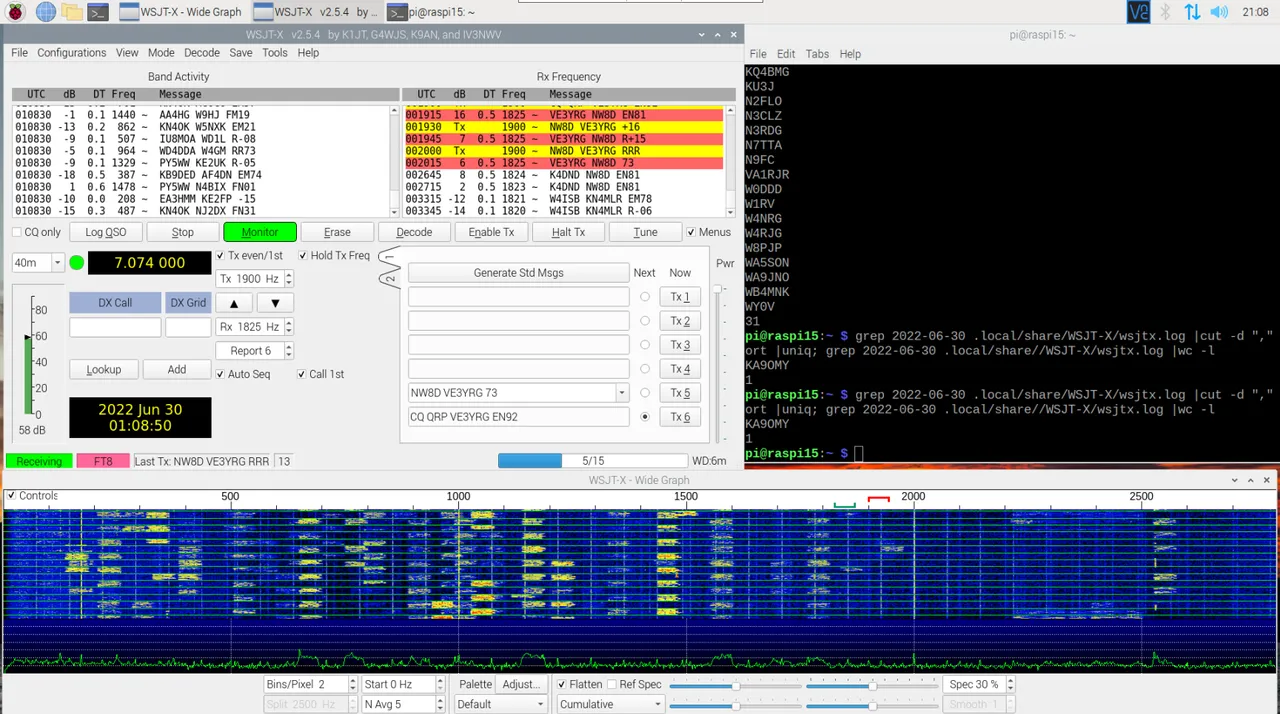Screen dimensions: 1280x714
Task: Click the green tuning status indicator circle
Action: click(x=77, y=263)
